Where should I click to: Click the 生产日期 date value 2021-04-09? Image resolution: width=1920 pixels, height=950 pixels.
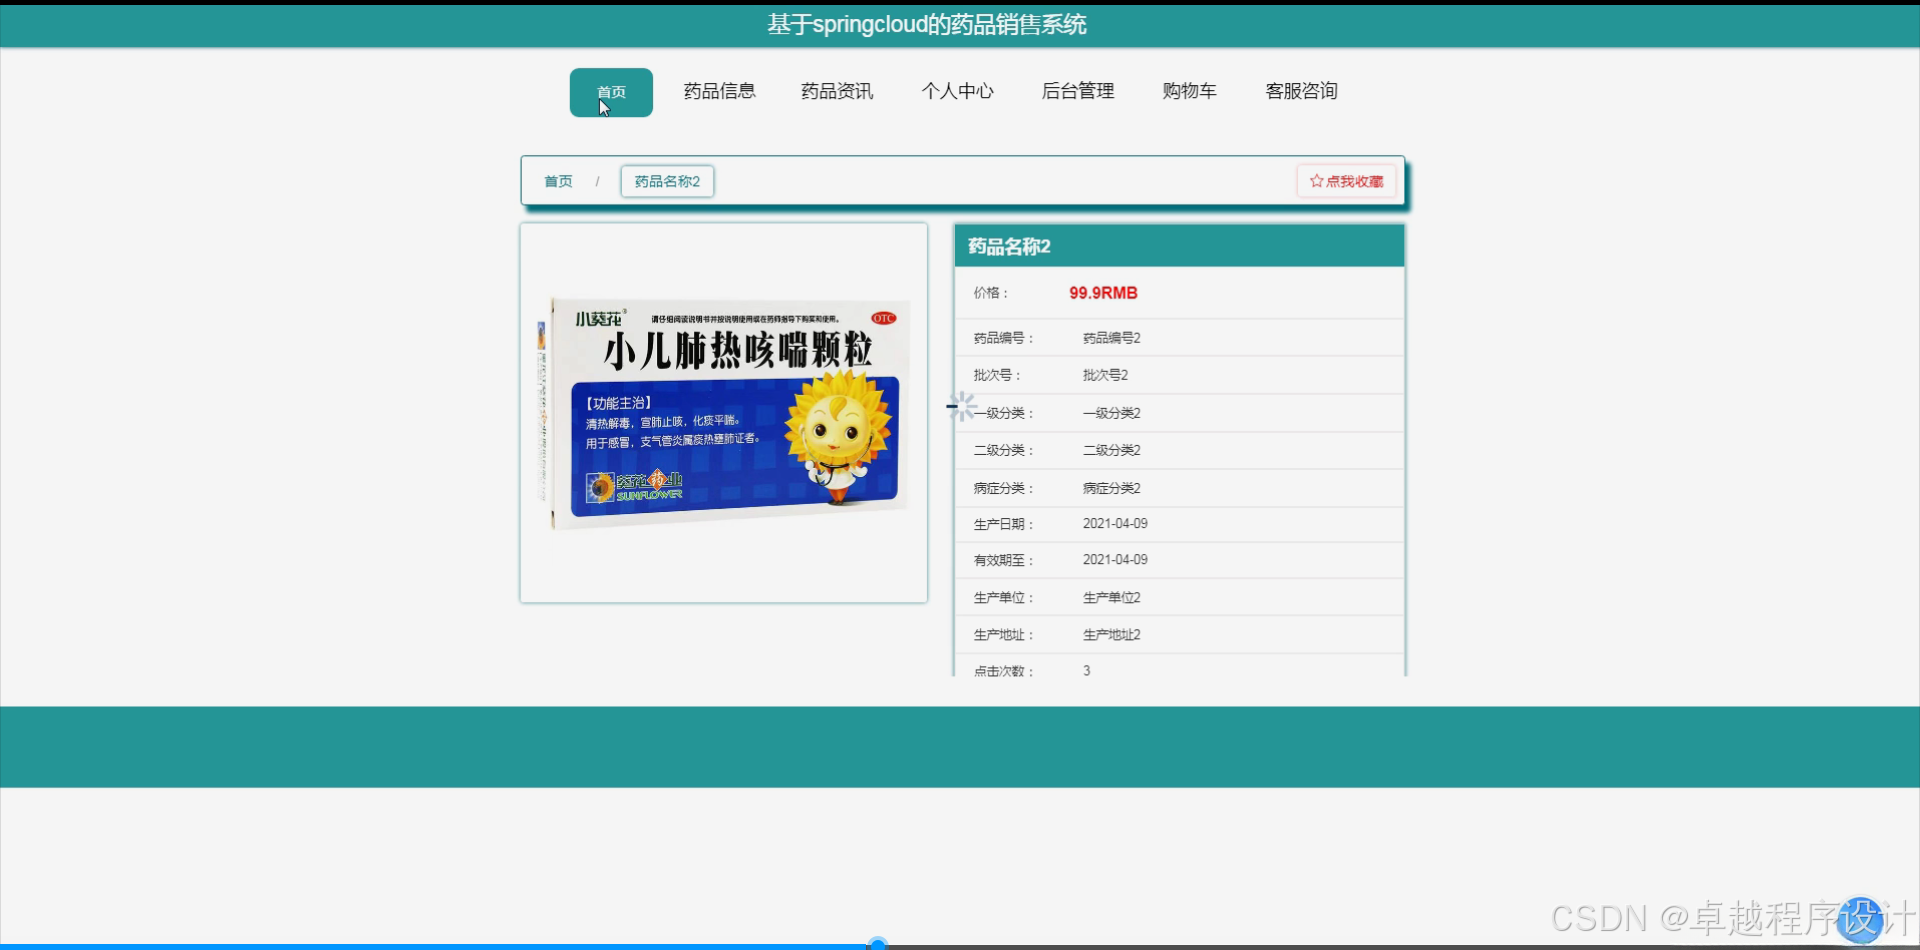(x=1115, y=523)
